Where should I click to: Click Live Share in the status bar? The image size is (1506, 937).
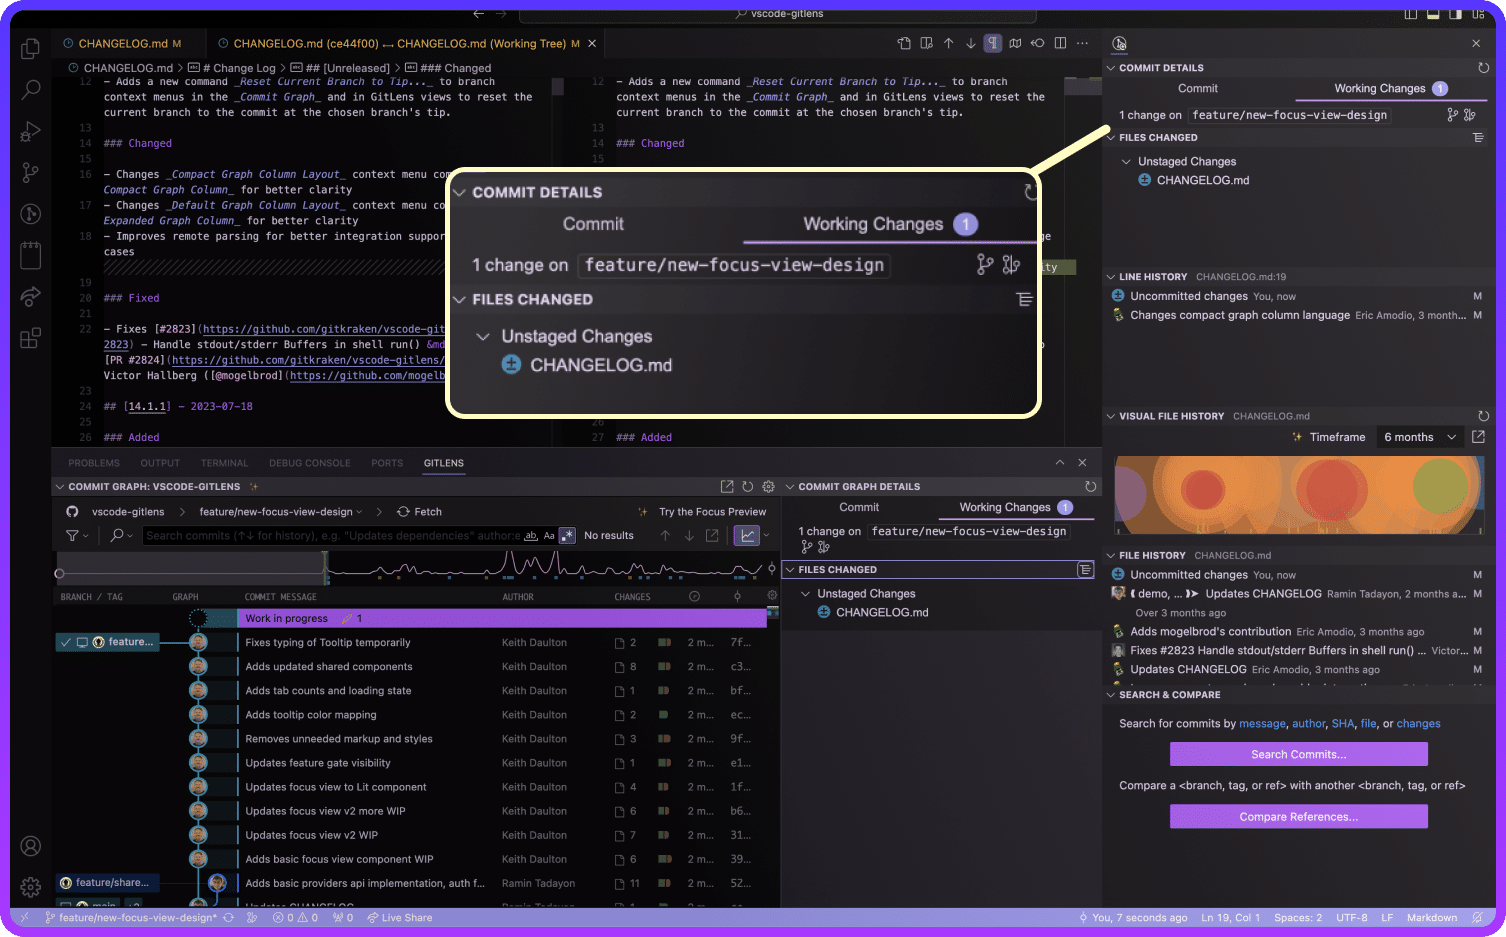(400, 917)
